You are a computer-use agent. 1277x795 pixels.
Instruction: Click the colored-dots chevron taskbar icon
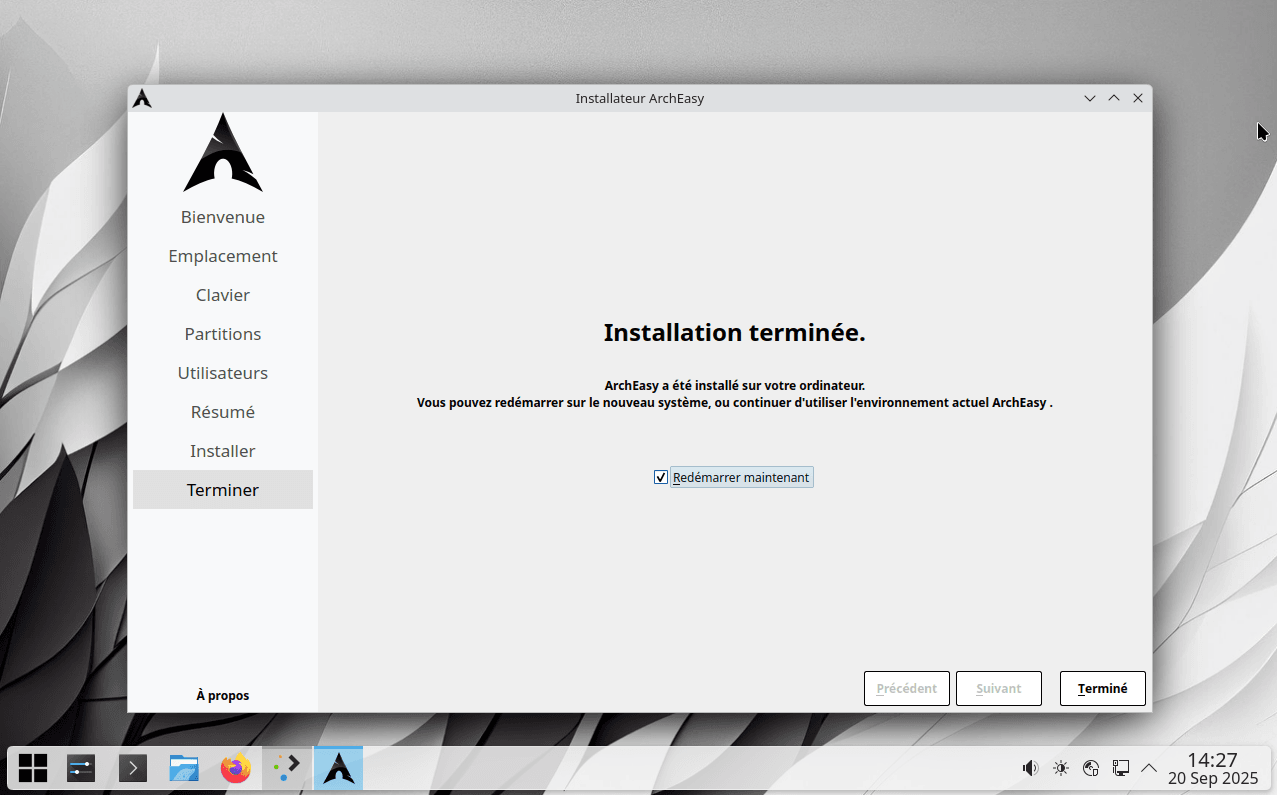pos(287,768)
